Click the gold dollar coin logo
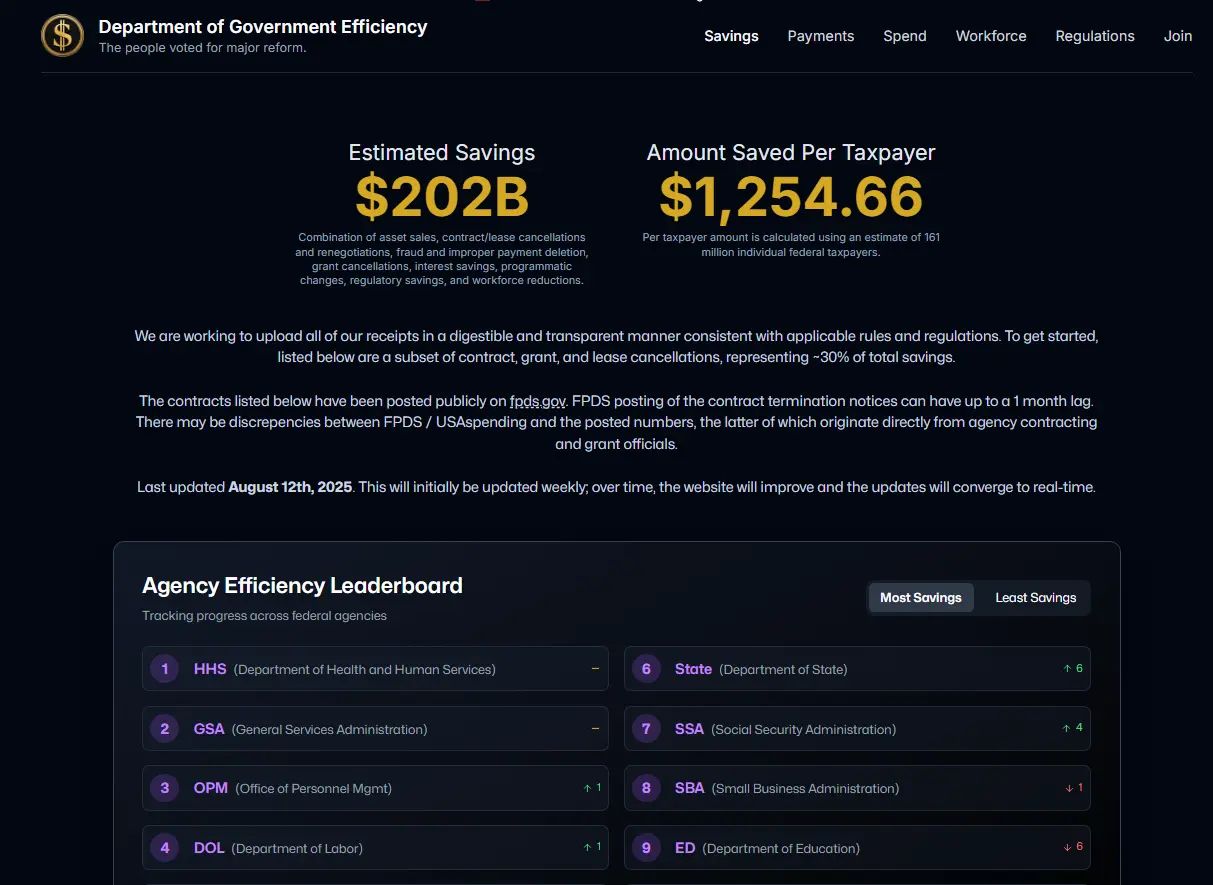Image resolution: width=1213 pixels, height=885 pixels. [62, 36]
